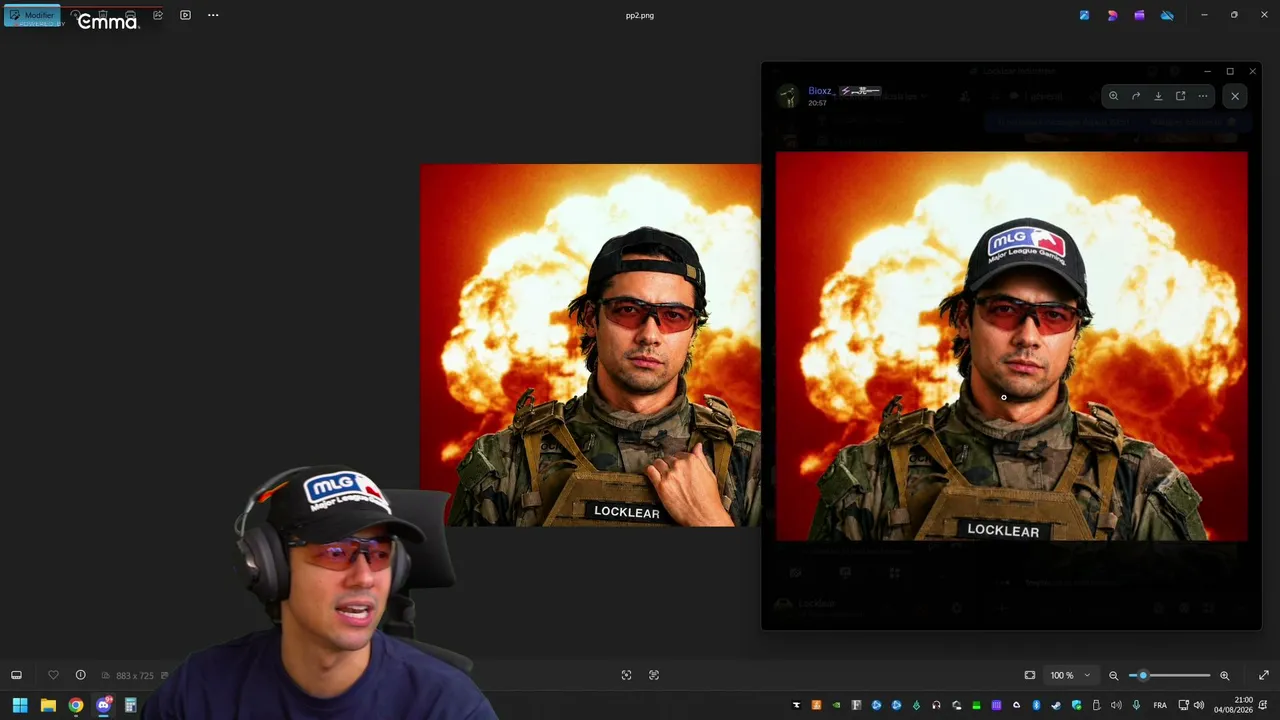Viewport: 1280px width, 720px height.
Task: Open the three-dot more menu in Photos toolbar
Action: [x=213, y=15]
